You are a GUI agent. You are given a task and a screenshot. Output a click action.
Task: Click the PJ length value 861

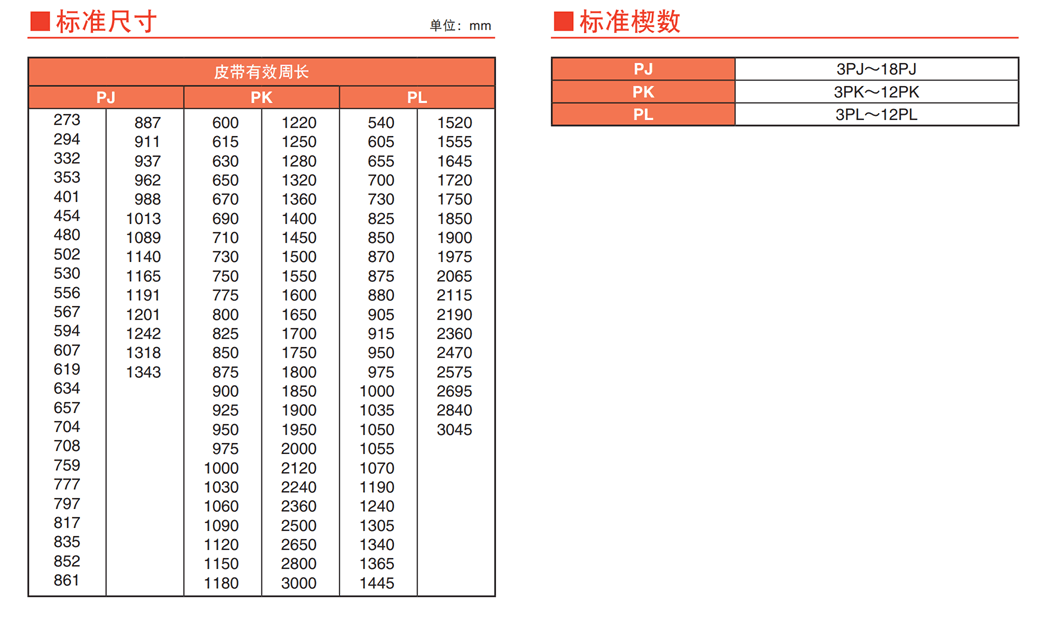[x=67, y=580]
